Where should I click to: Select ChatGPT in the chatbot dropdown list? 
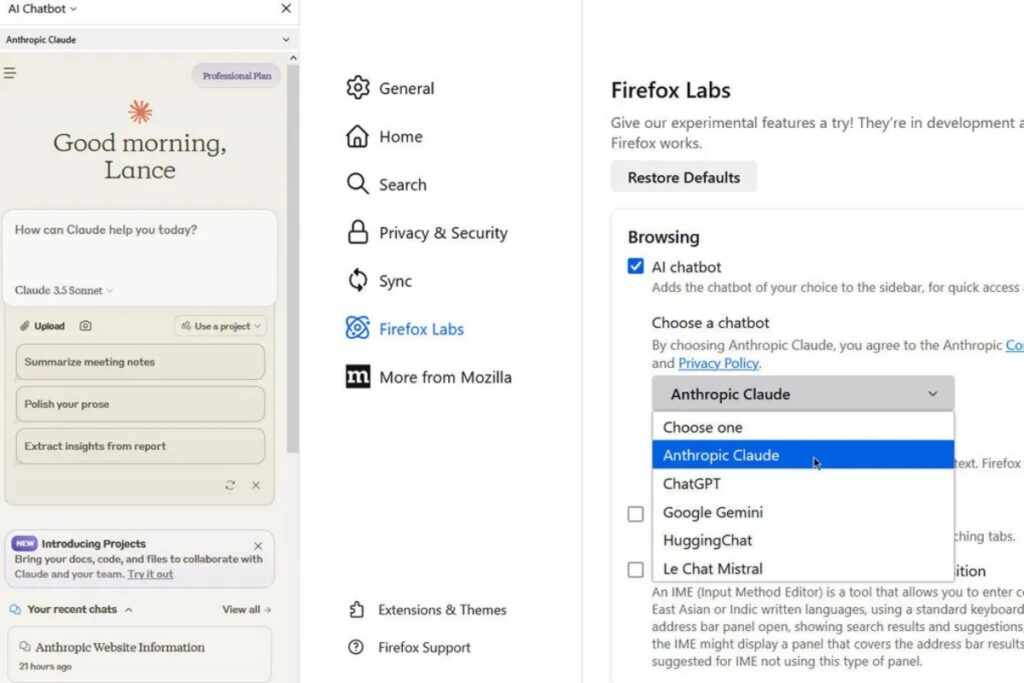pos(690,483)
